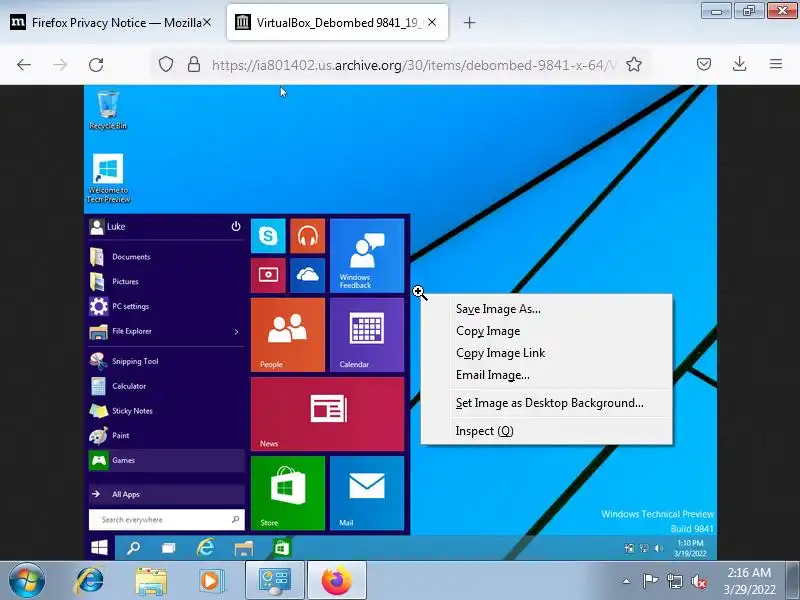Viewport: 800px width, 600px height.
Task: Open Windows Media Player taskbar icon
Action: click(x=211, y=581)
